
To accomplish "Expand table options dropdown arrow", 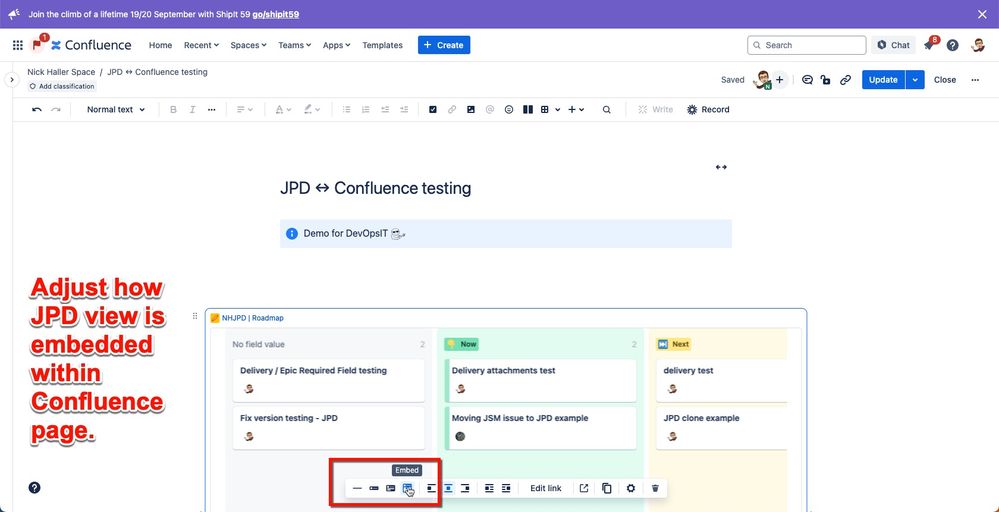I will tap(557, 110).
